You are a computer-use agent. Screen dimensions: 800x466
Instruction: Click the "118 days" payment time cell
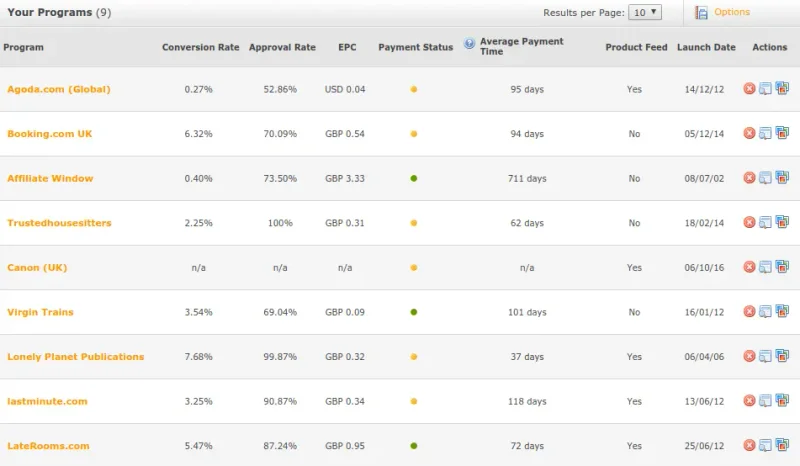tap(527, 402)
